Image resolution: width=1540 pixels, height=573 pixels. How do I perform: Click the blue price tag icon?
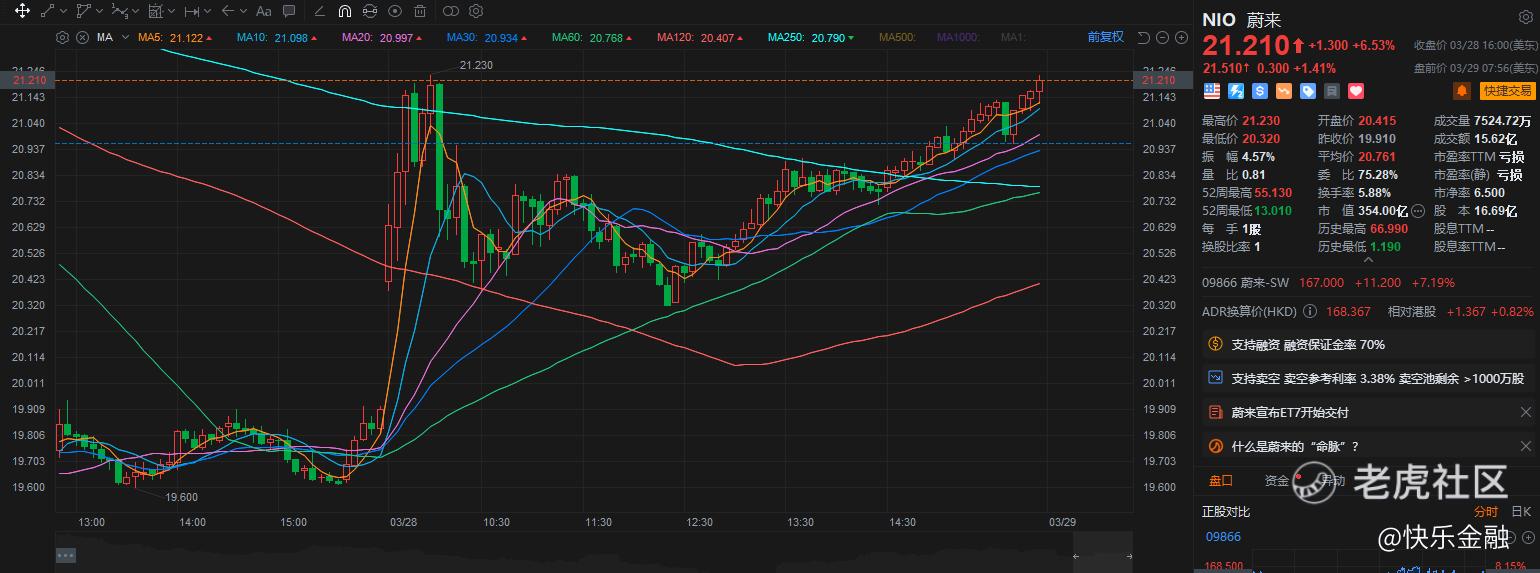[x=1308, y=91]
